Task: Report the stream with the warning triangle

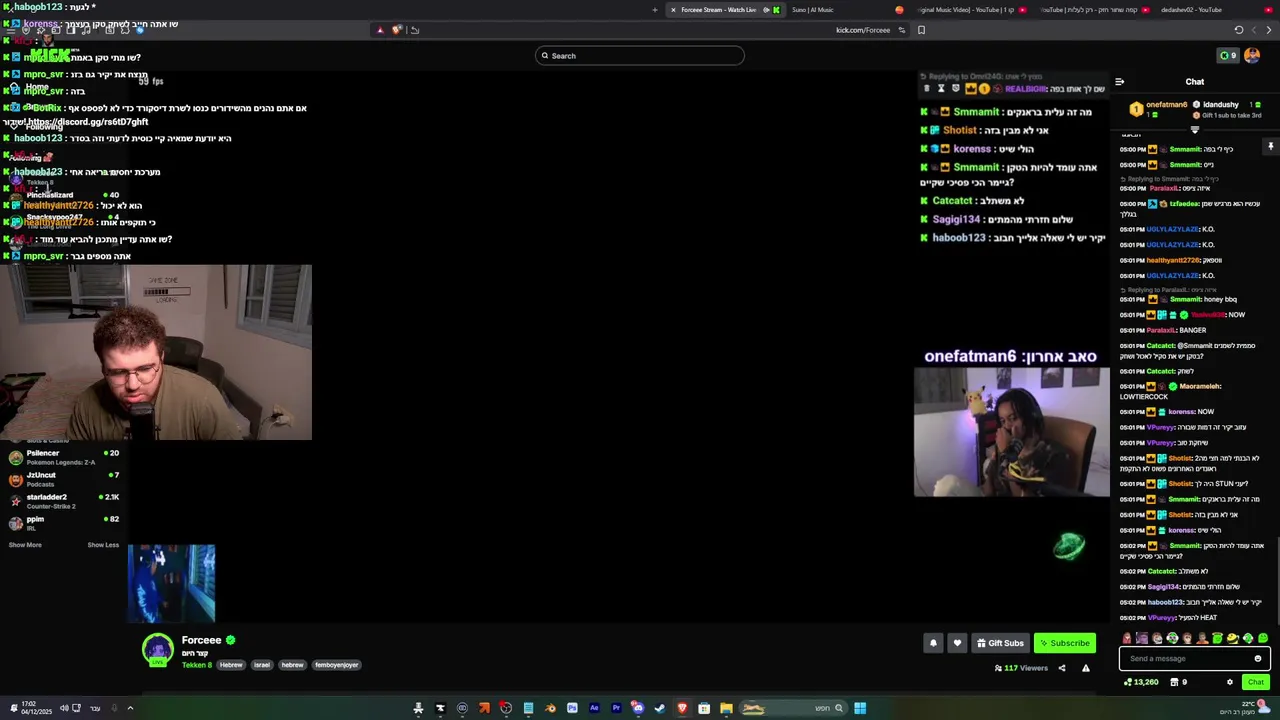Action: [x=1085, y=668]
